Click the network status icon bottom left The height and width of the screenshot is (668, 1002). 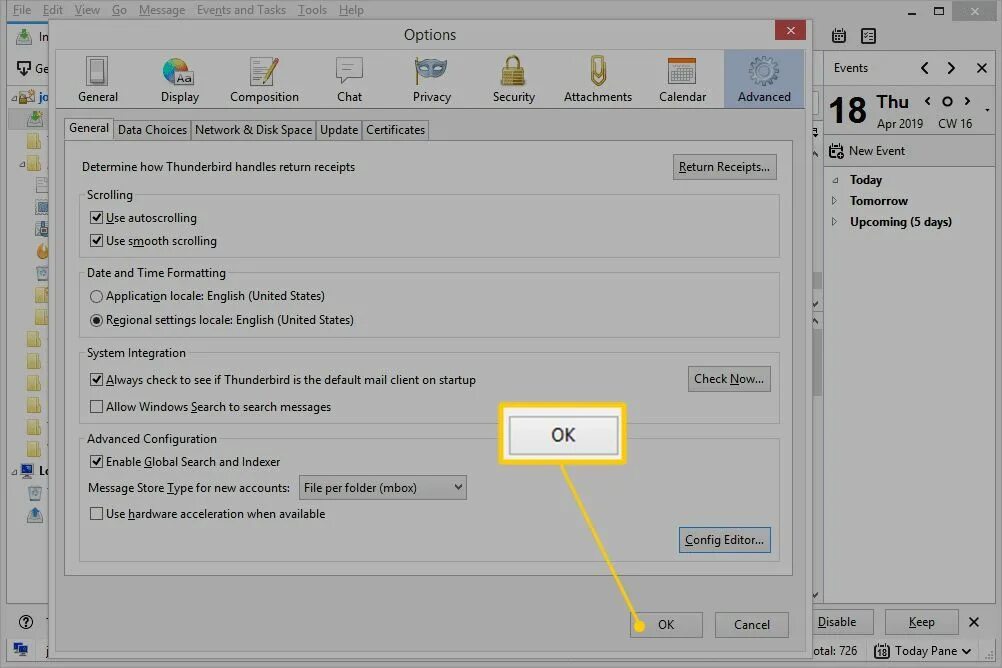coord(20,649)
